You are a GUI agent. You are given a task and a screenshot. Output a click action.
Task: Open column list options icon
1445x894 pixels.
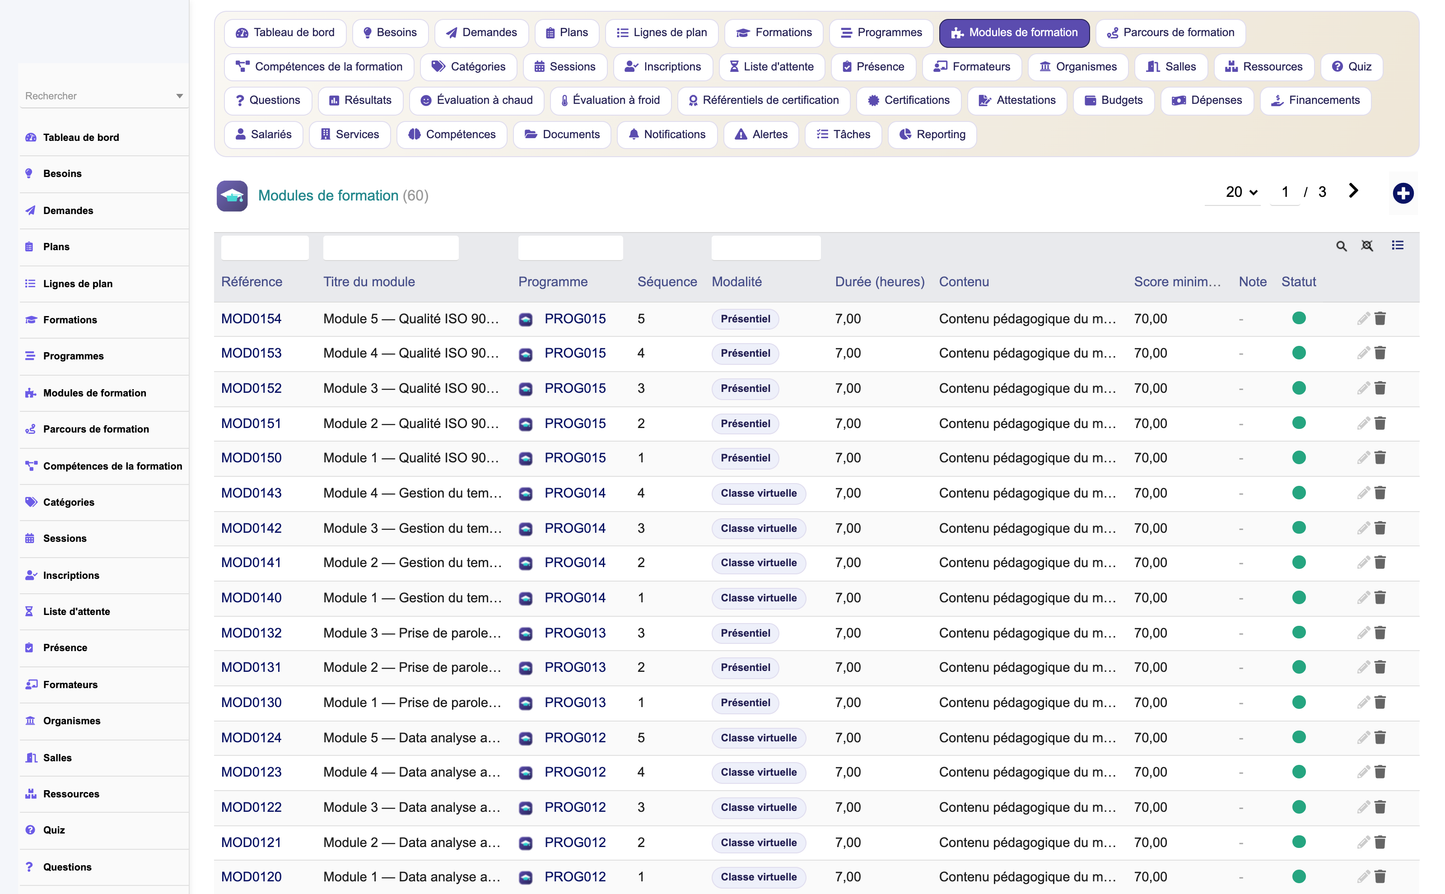click(x=1397, y=245)
